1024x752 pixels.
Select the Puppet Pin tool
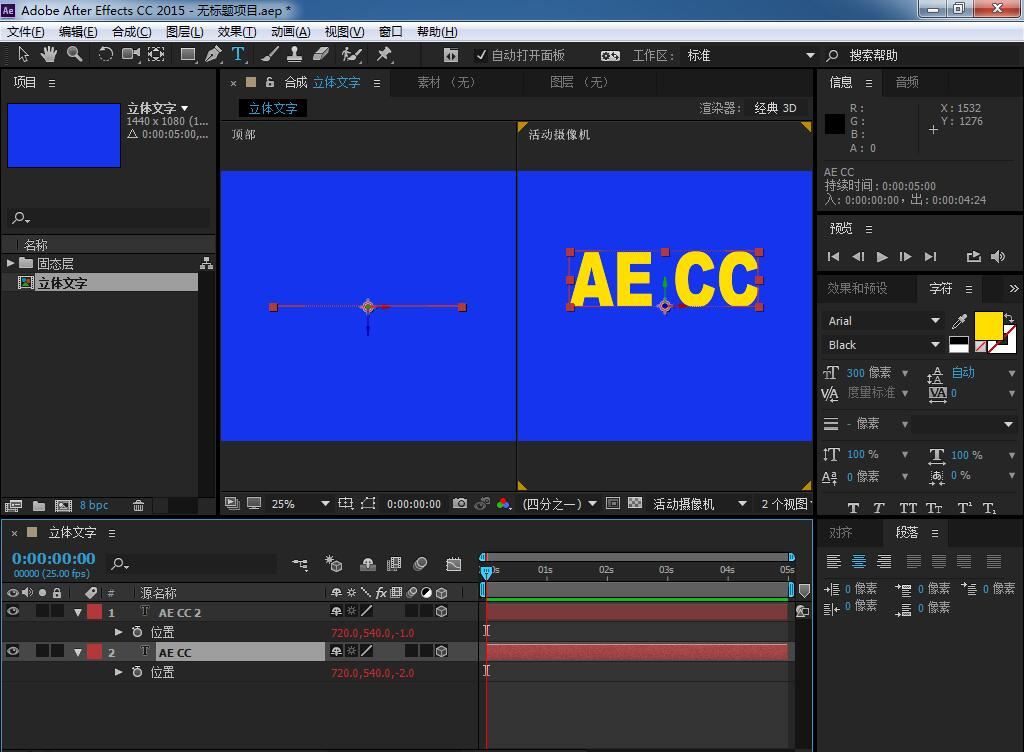coord(384,55)
